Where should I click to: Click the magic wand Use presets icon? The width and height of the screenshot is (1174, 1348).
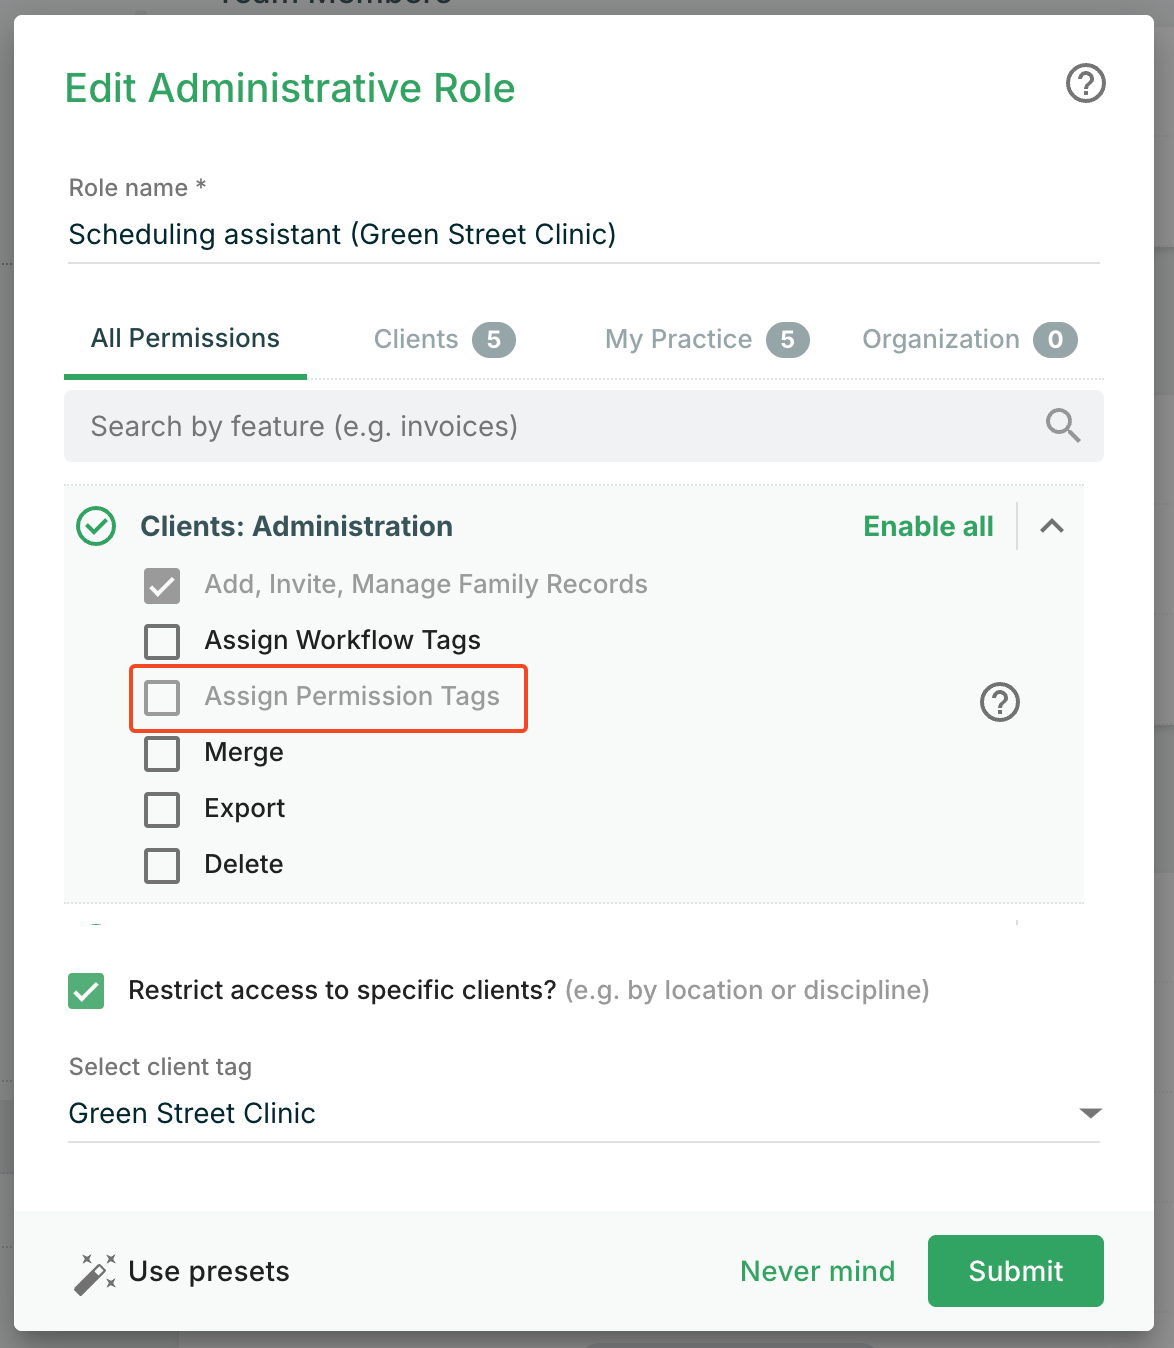coord(95,1273)
